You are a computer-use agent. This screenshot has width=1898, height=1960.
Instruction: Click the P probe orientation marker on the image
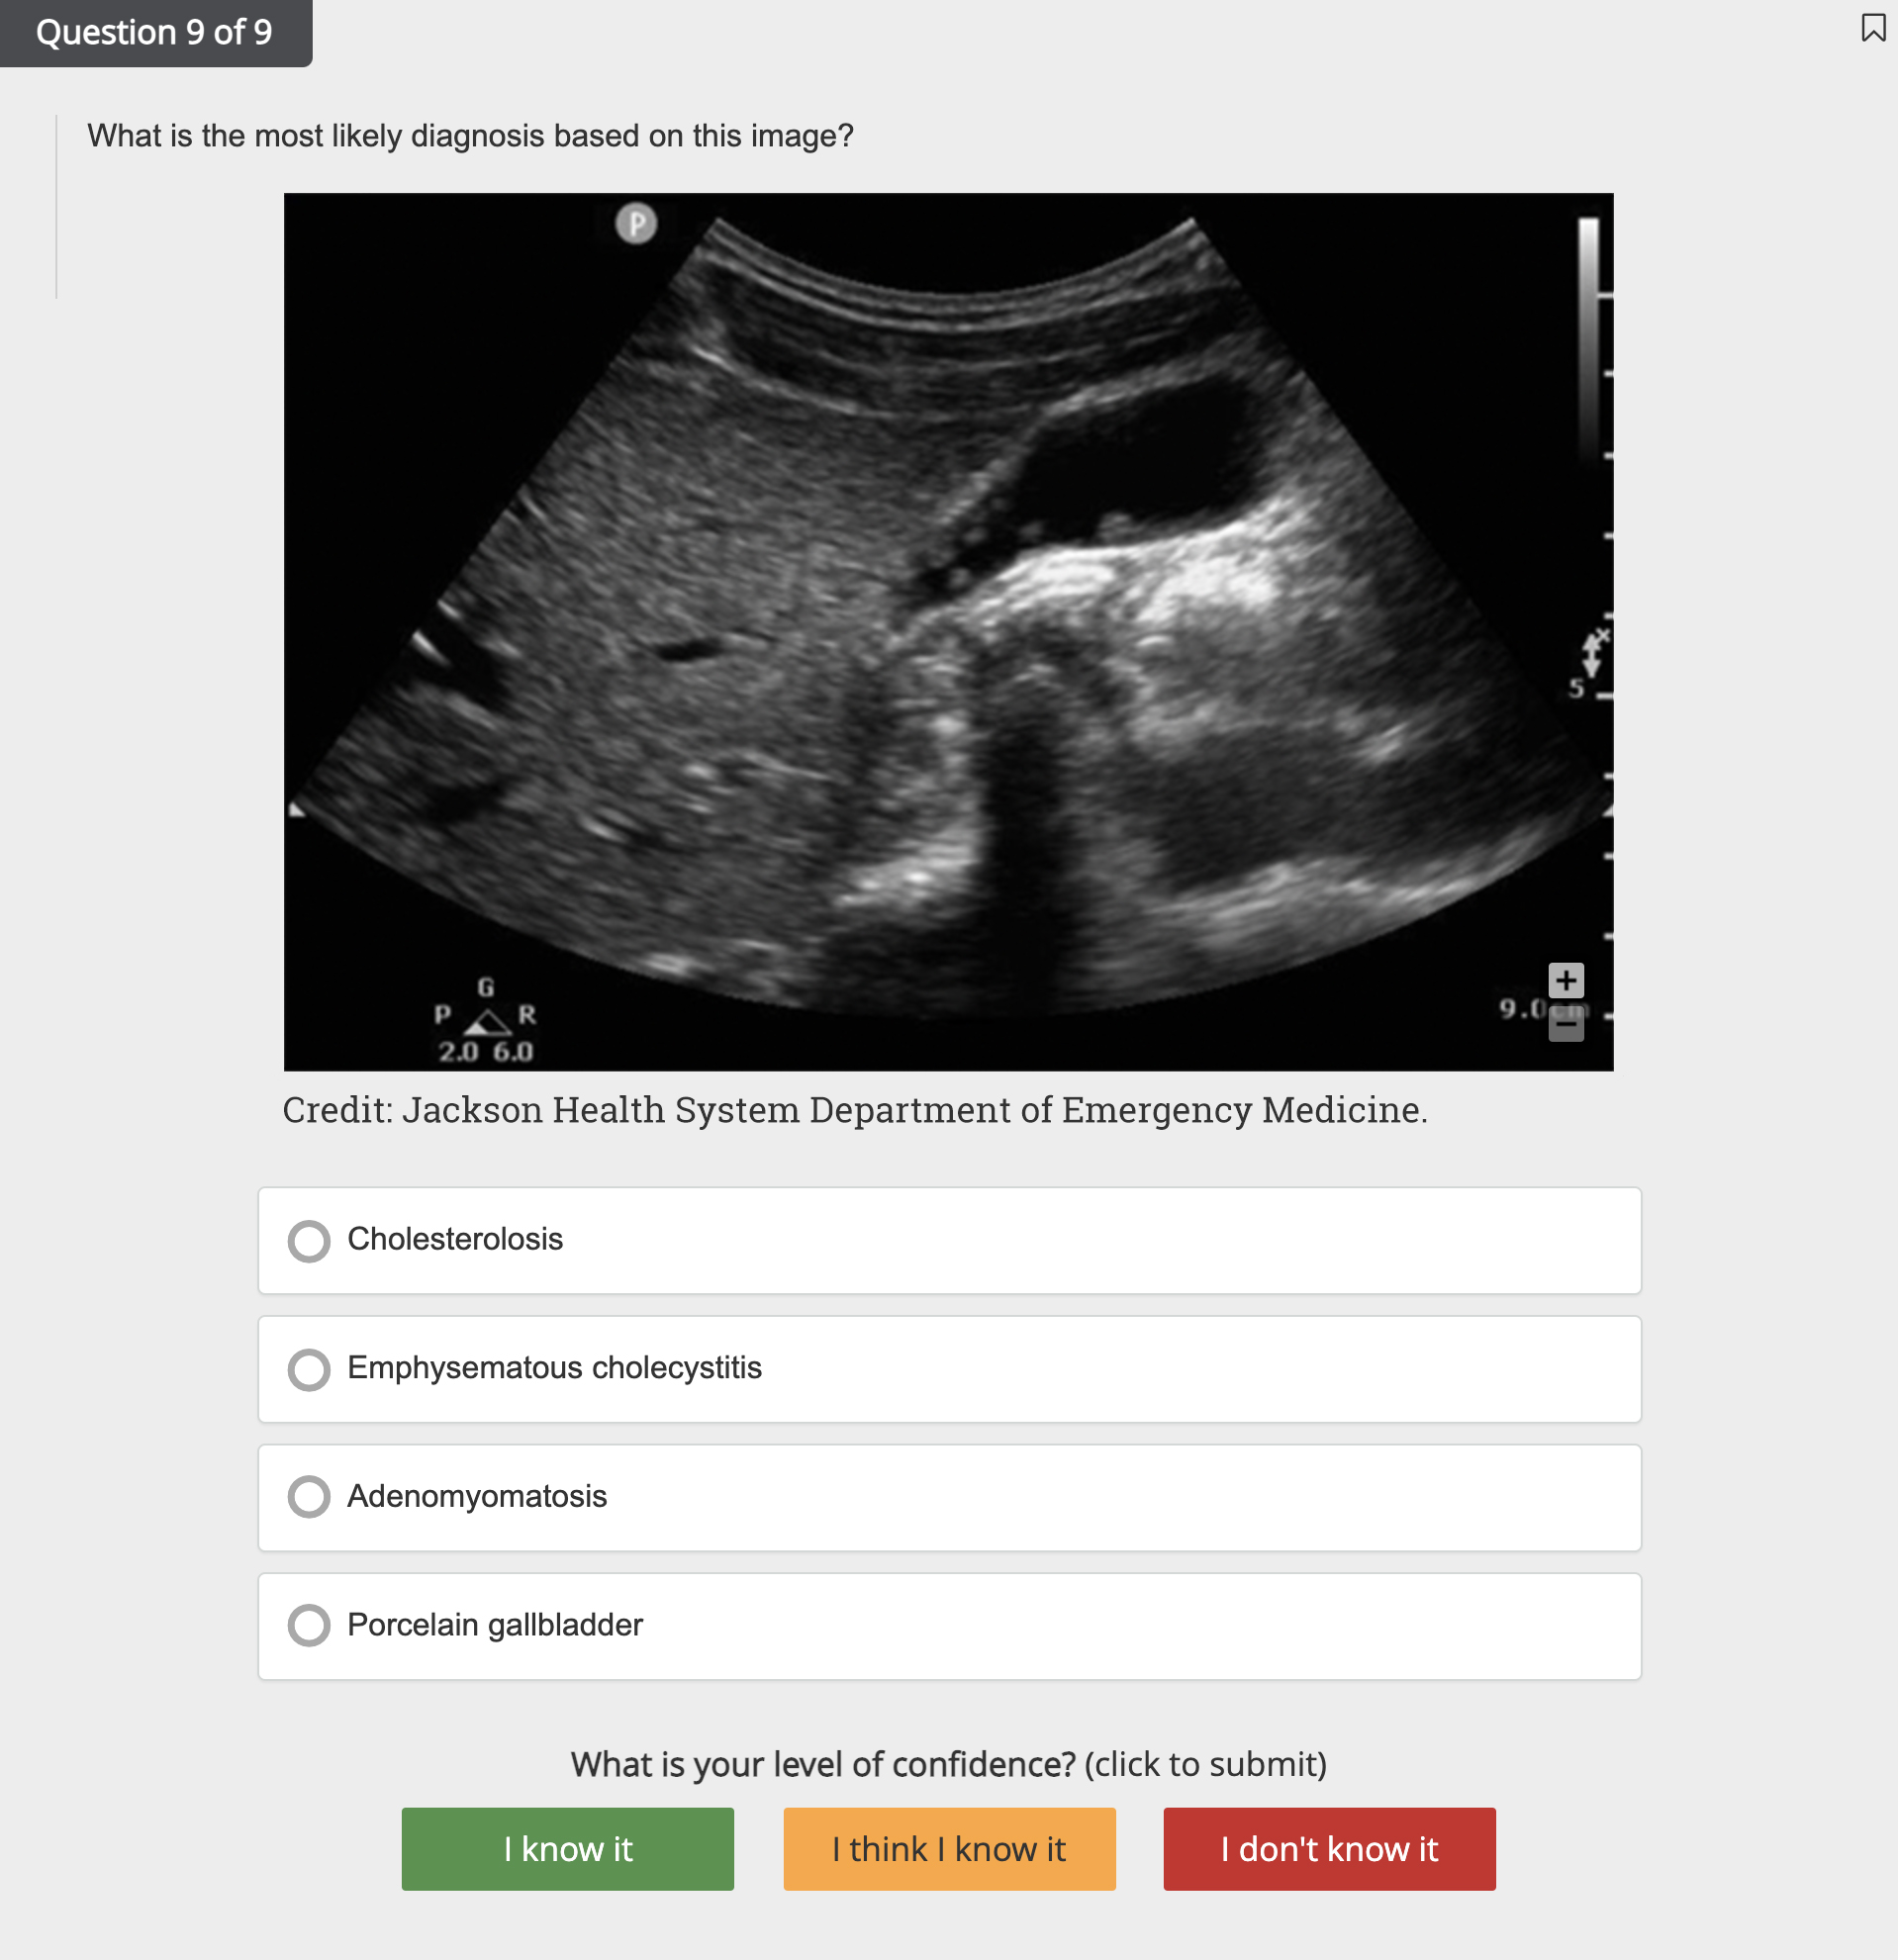(x=636, y=222)
